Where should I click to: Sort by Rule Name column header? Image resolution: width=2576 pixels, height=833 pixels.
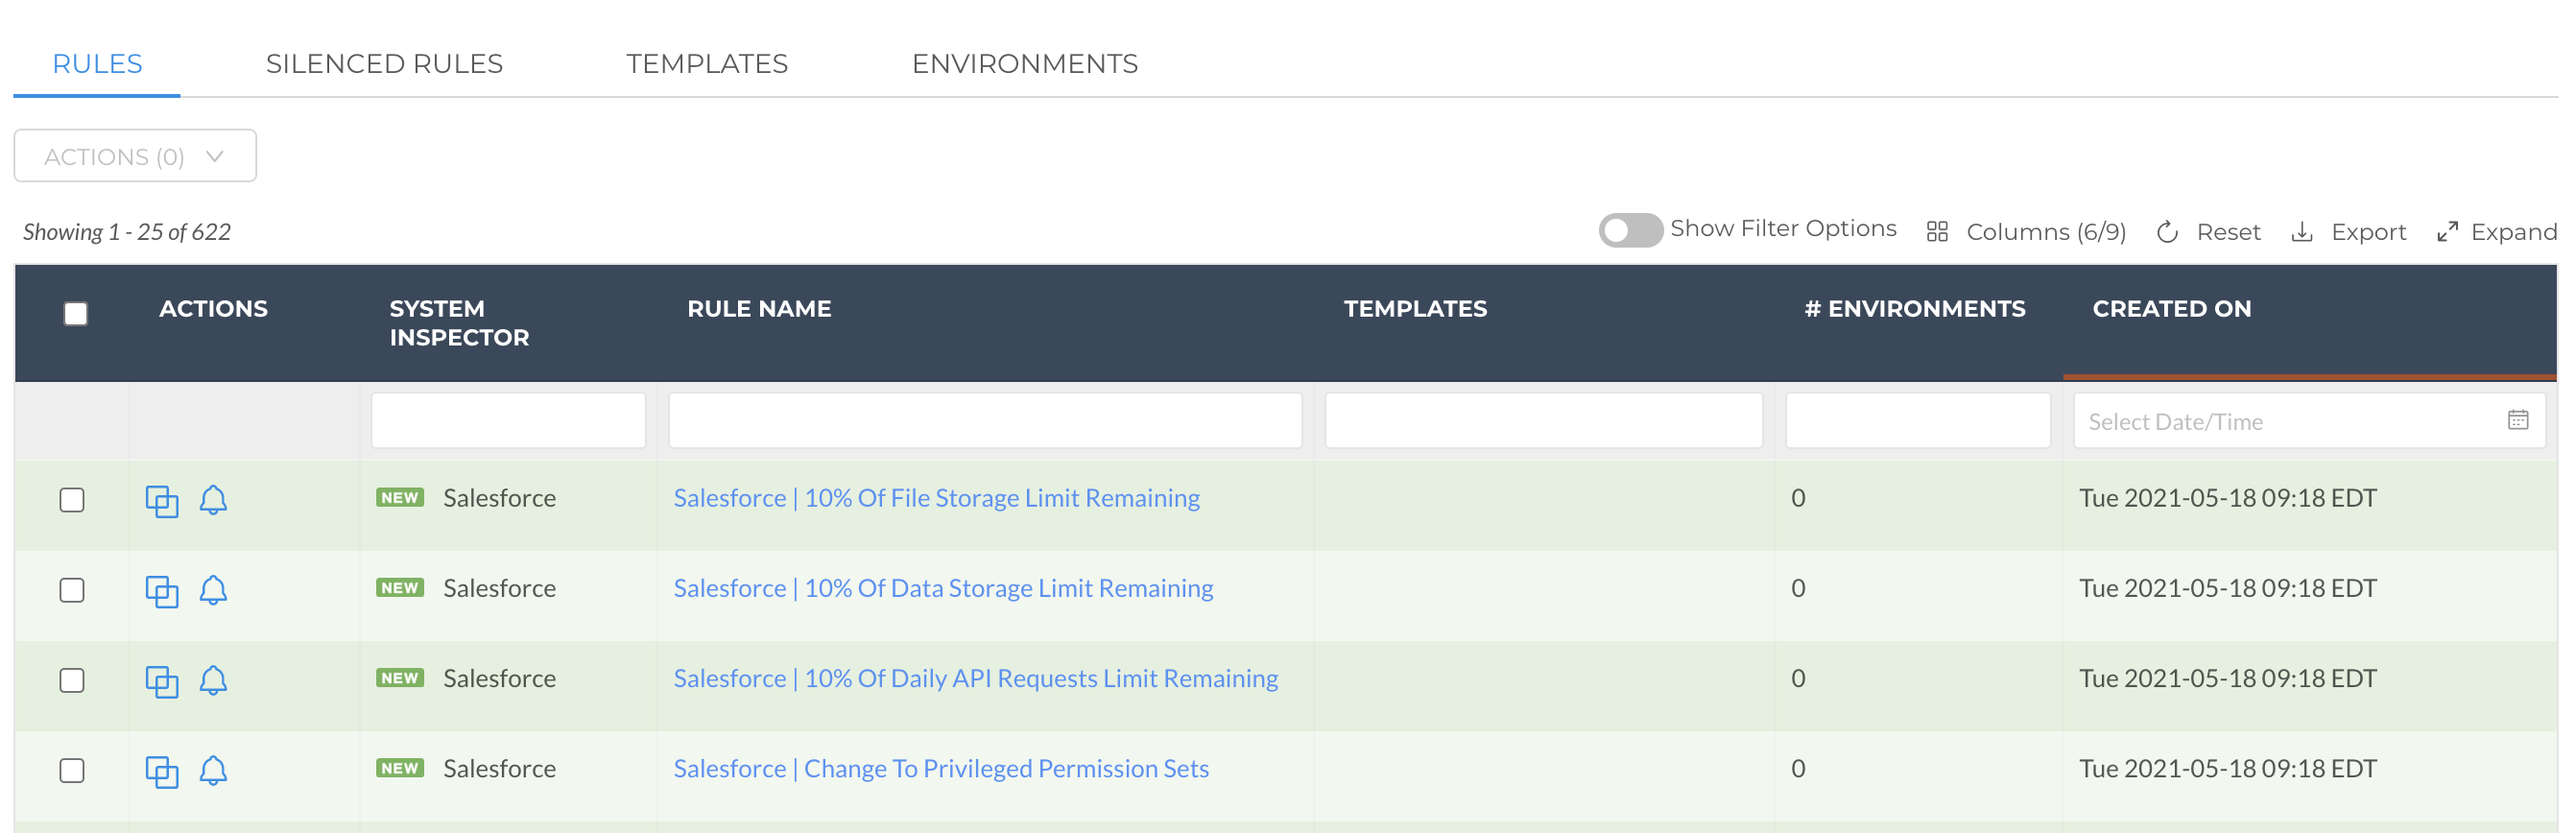coord(759,309)
